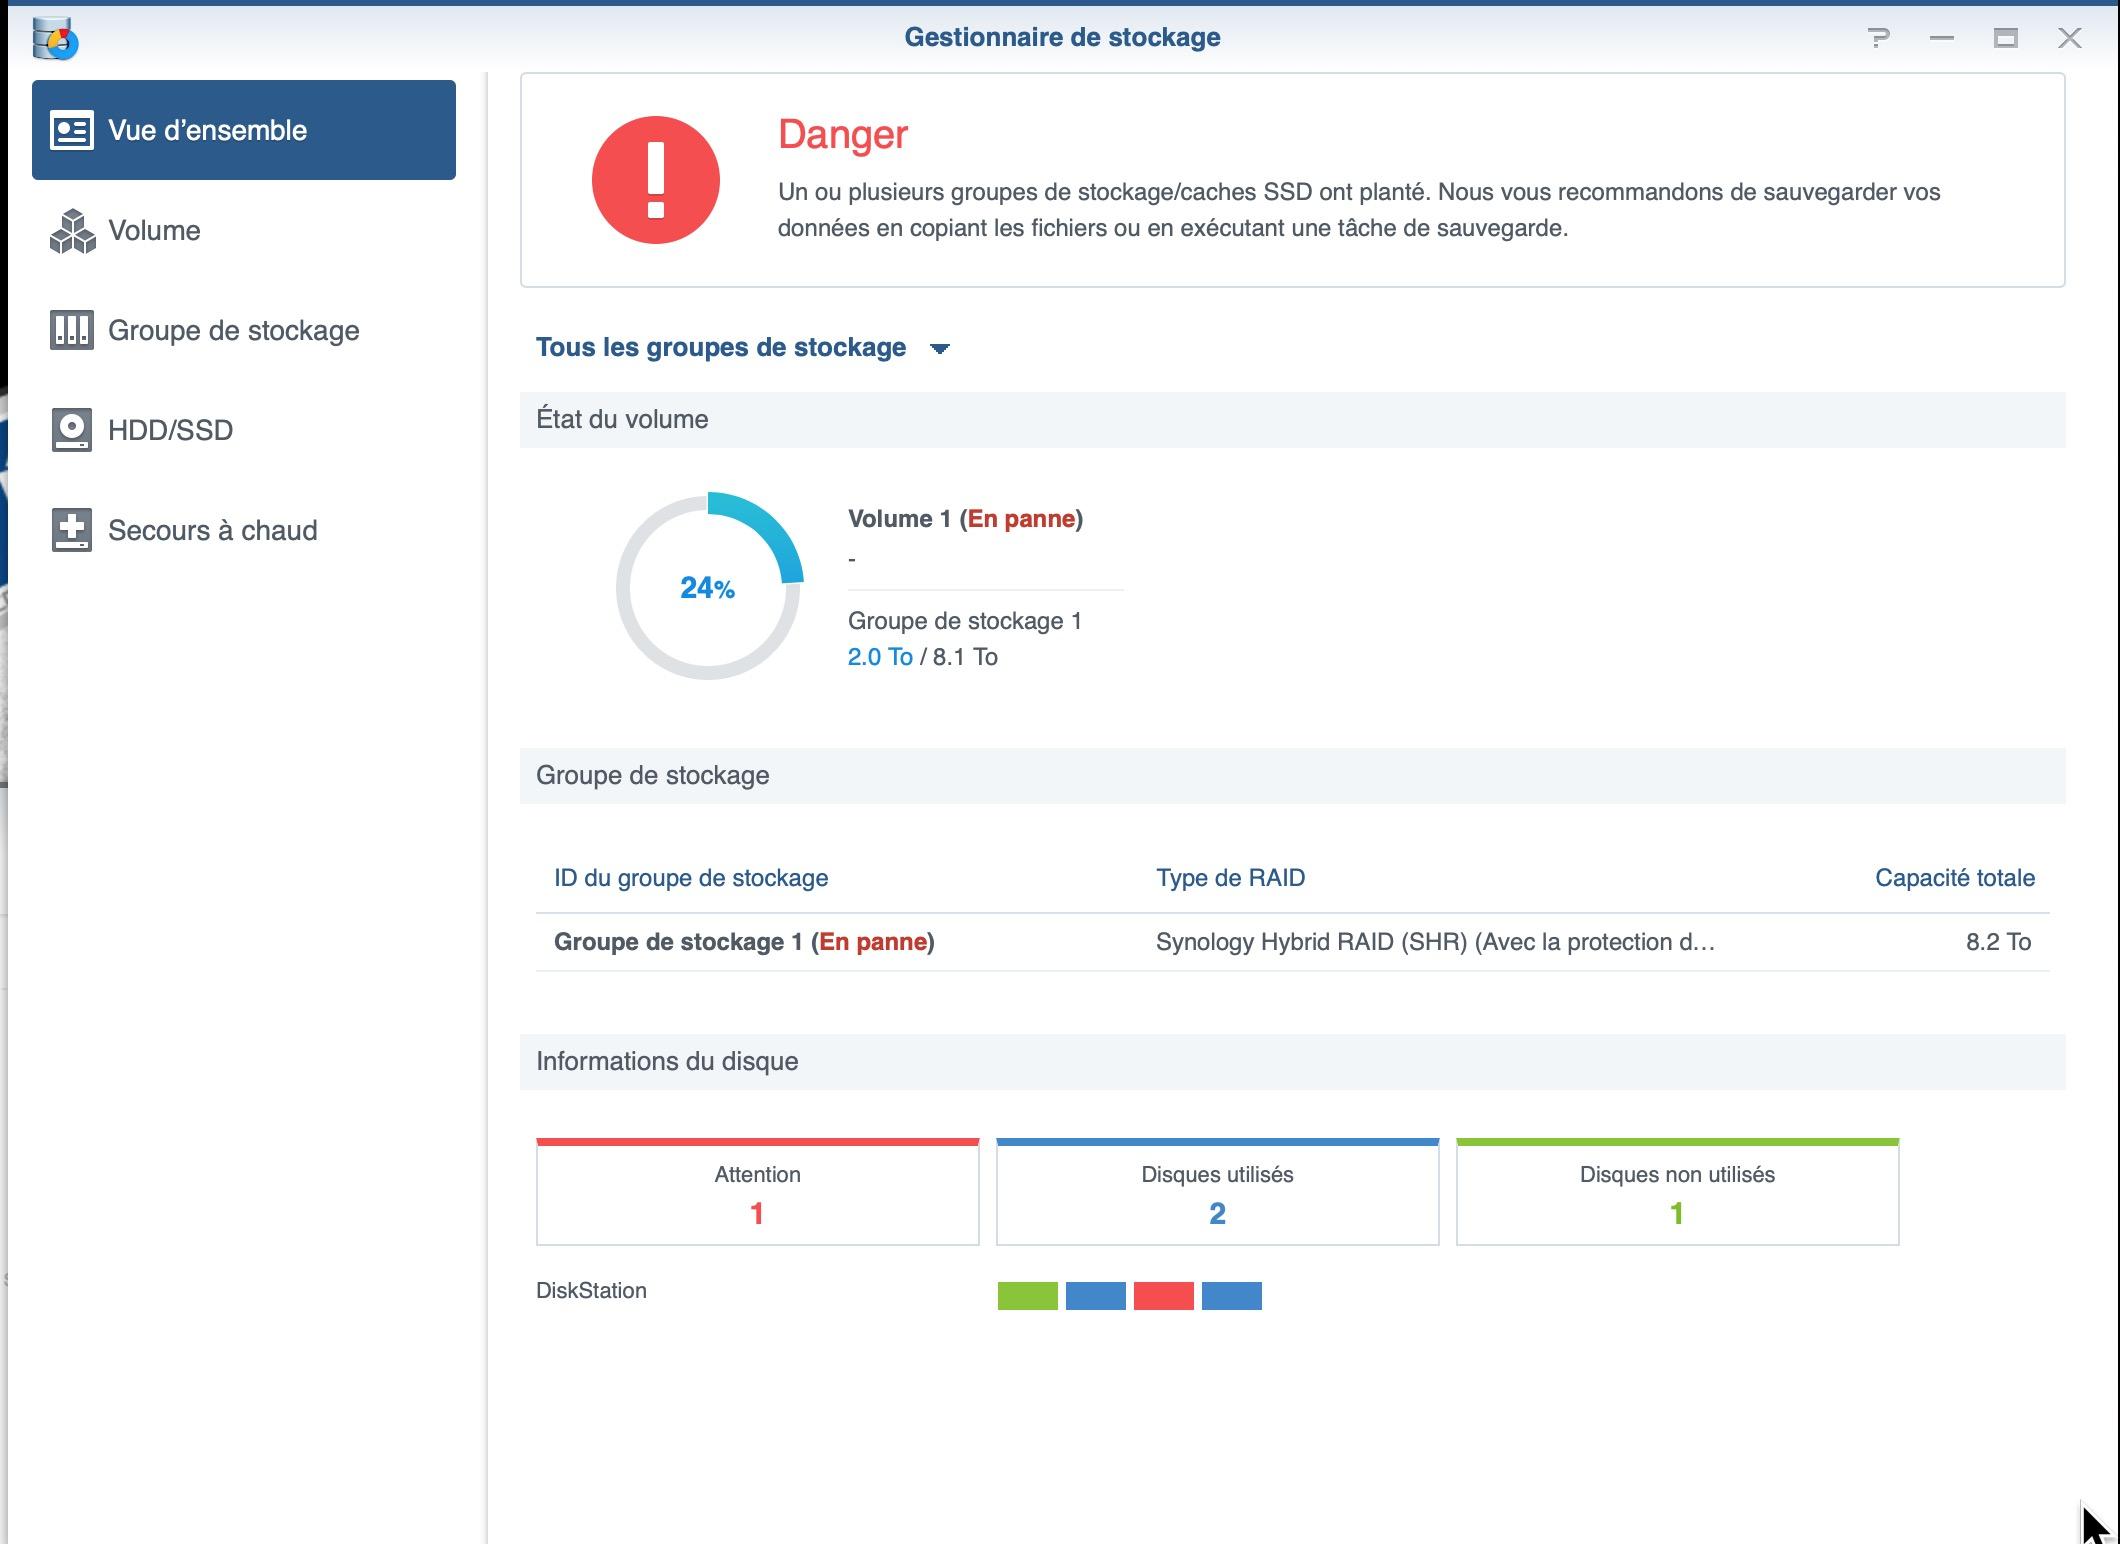This screenshot has height=1544, width=2120.
Task: Click the 24% volume usage ring
Action: click(x=709, y=587)
